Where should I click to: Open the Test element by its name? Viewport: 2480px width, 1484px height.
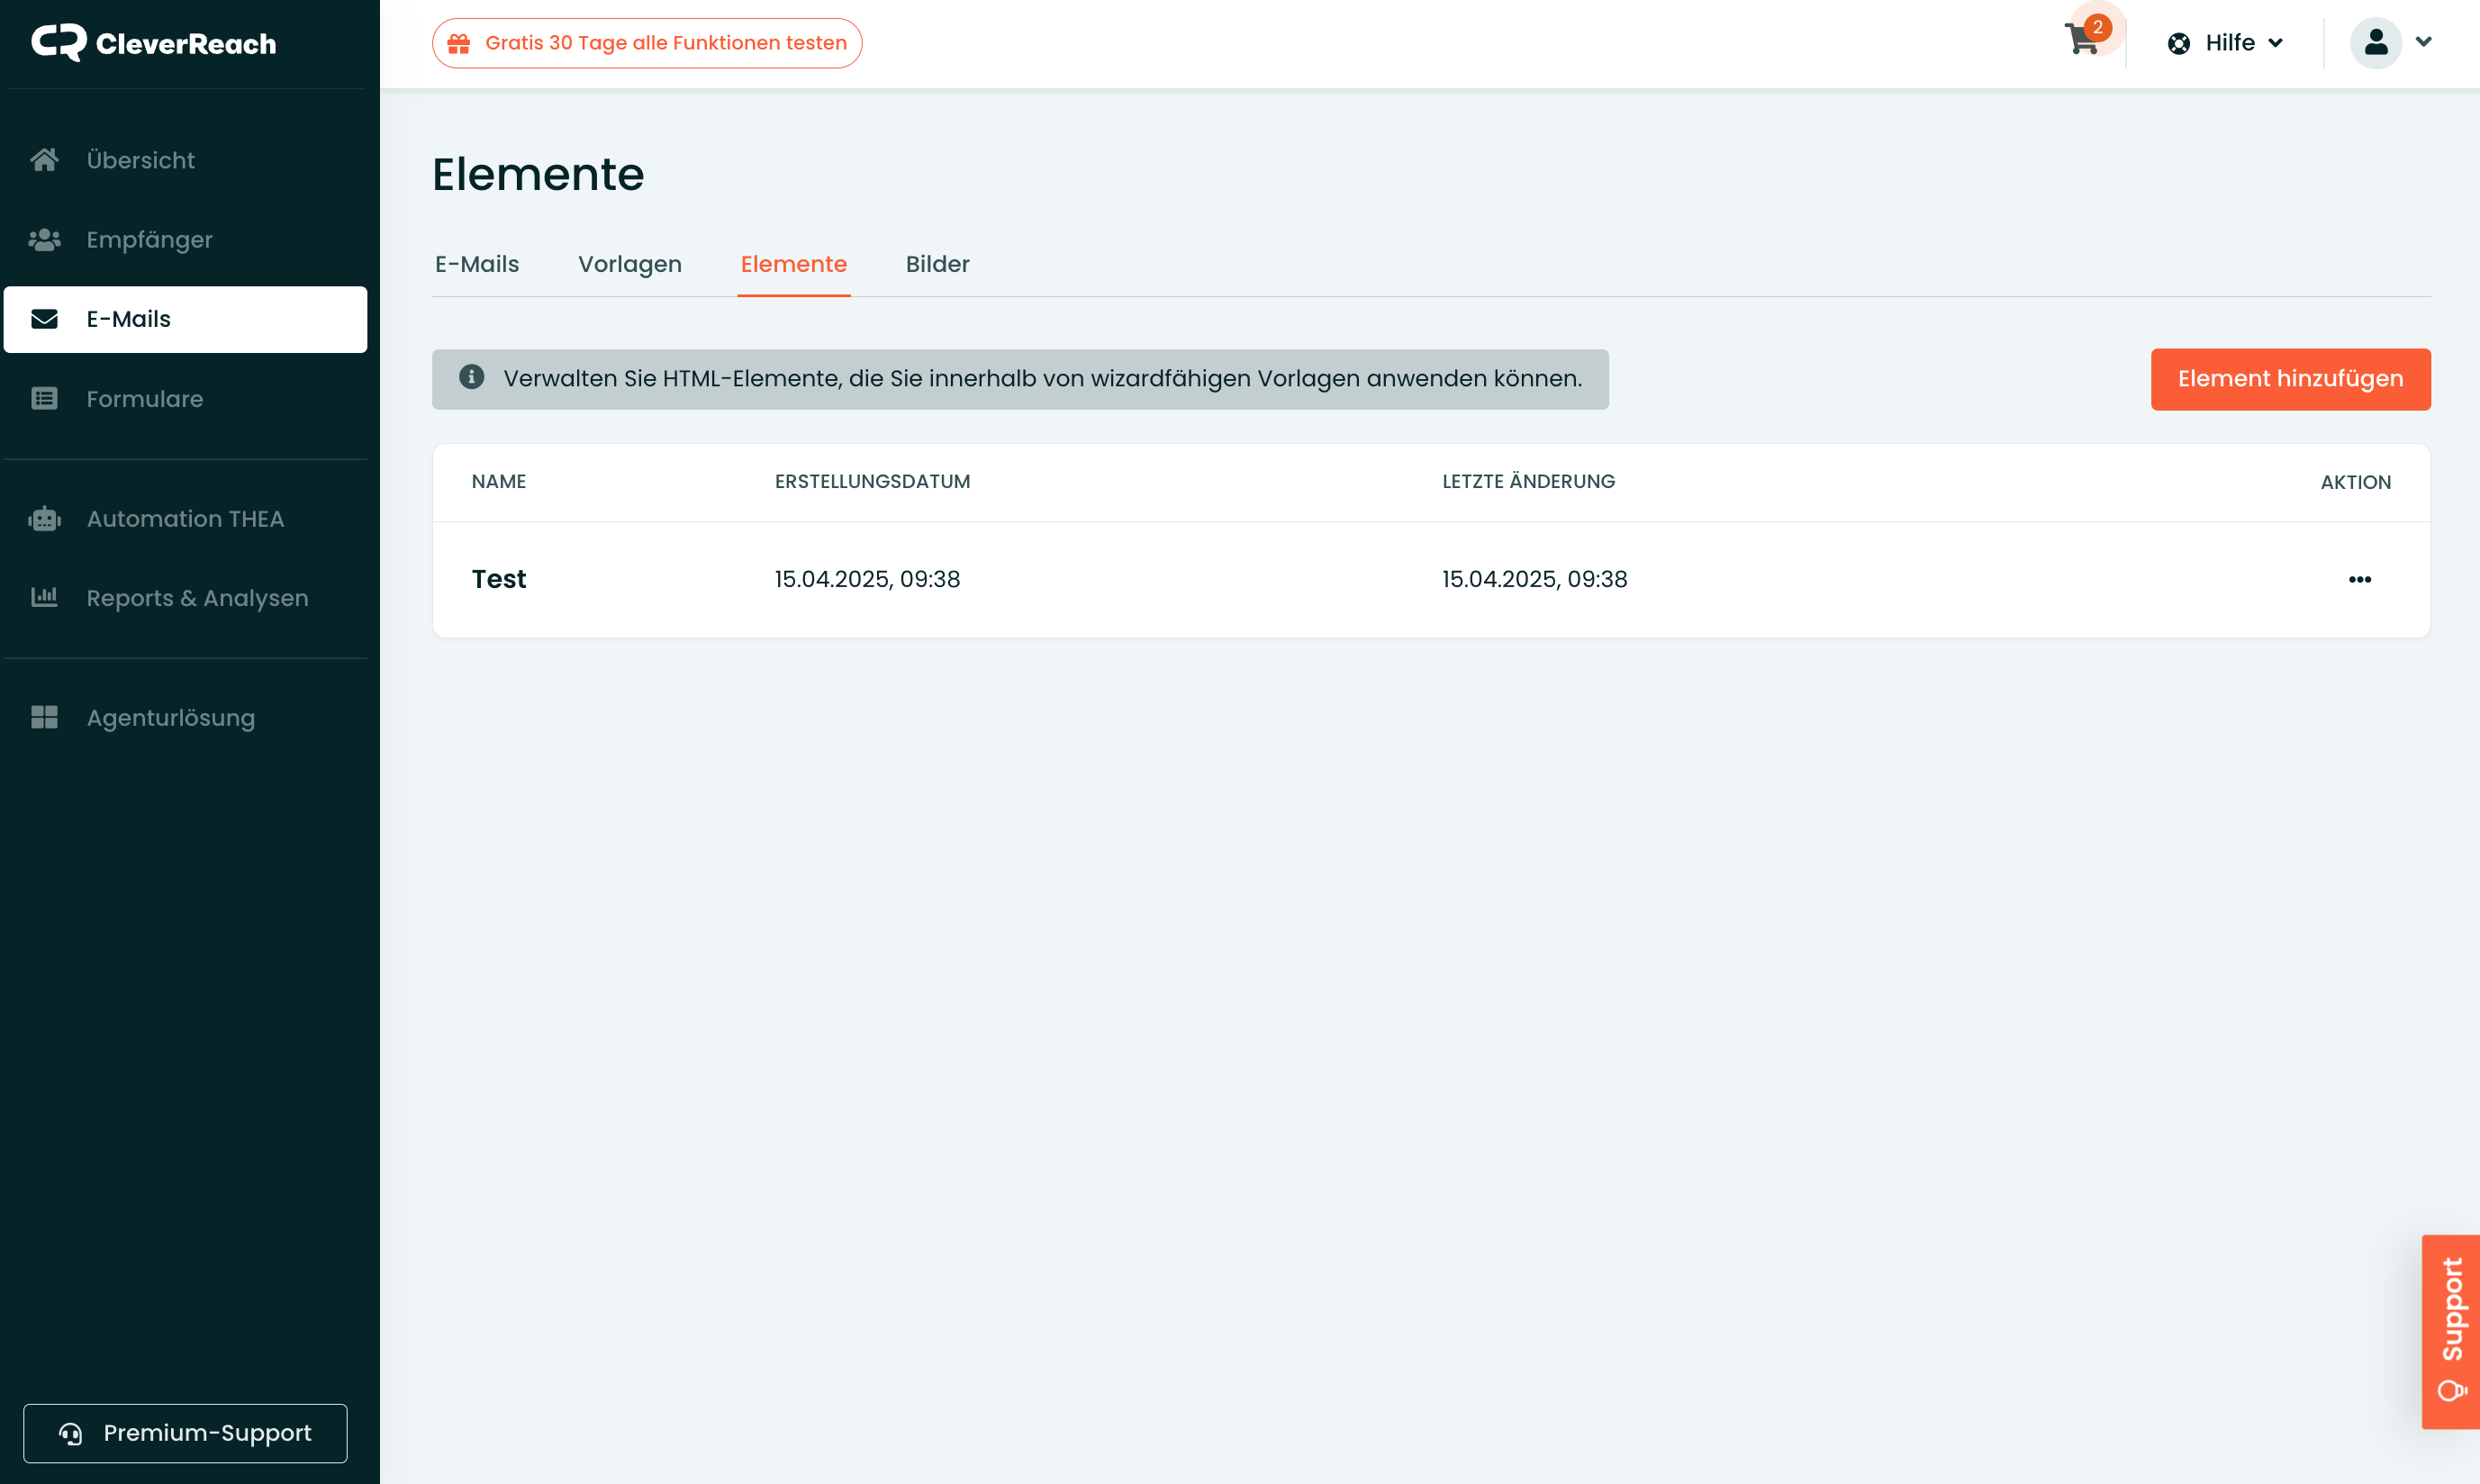point(499,580)
